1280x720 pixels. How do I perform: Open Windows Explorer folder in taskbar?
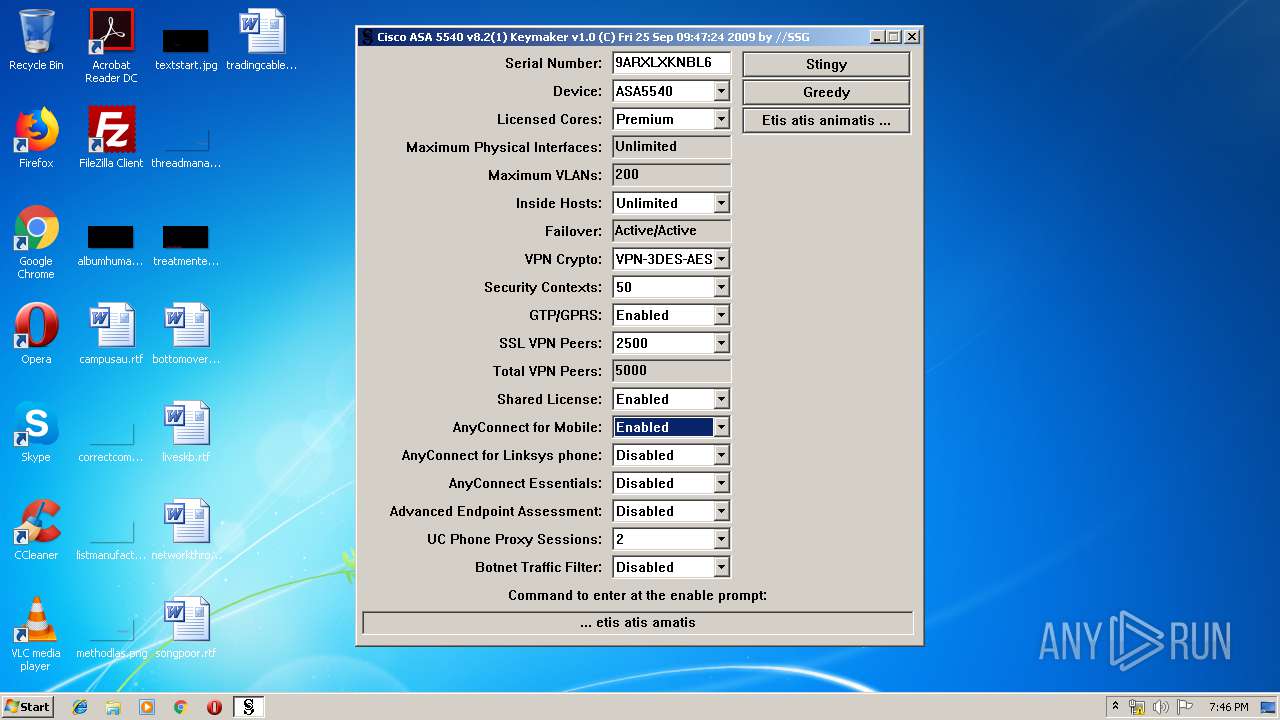[113, 707]
